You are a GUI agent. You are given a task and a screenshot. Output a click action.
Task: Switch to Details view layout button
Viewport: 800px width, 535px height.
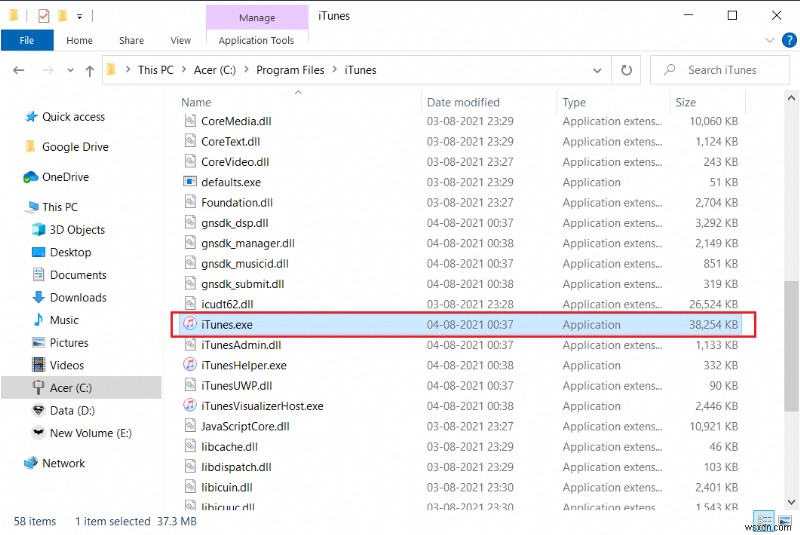pos(765,522)
